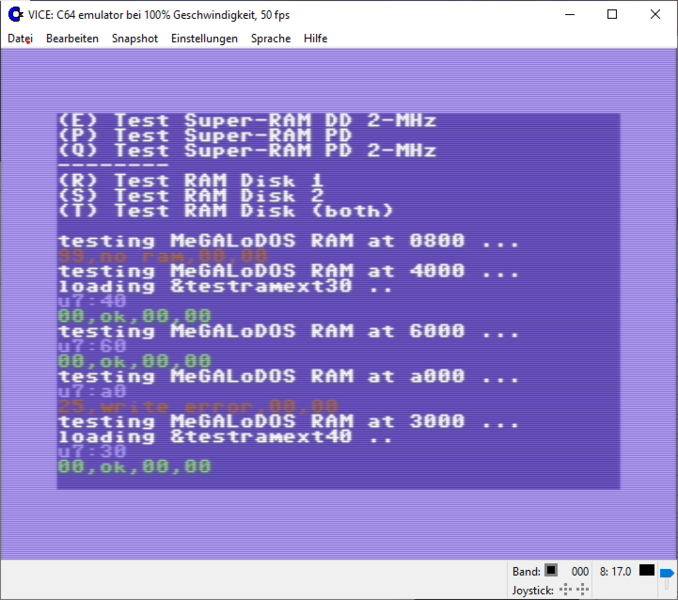Open the Sprache menu
Screen dimensions: 678x600
pyautogui.click(x=271, y=38)
